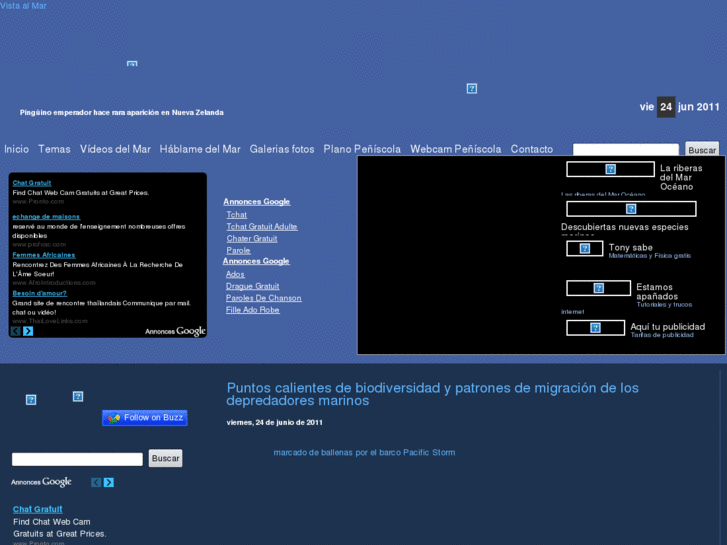Open Femmes Africaines ad link
Screen dimensions: 727x545
(44, 255)
